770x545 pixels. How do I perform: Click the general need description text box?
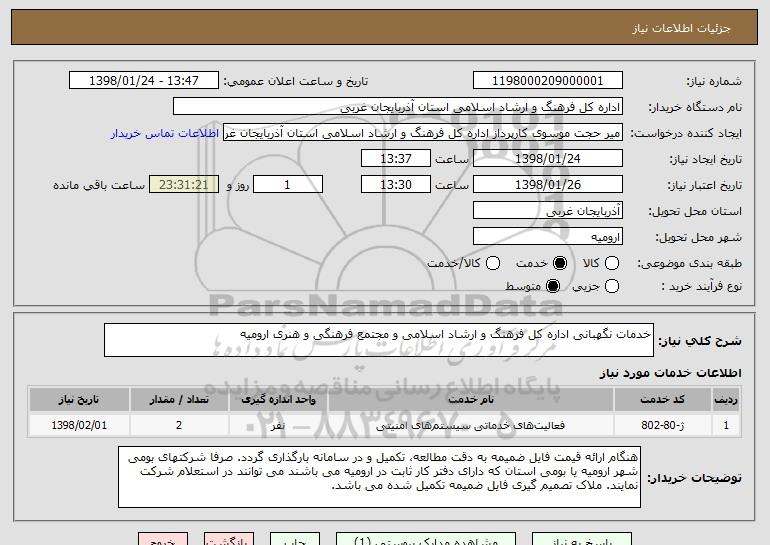[x=379, y=340]
